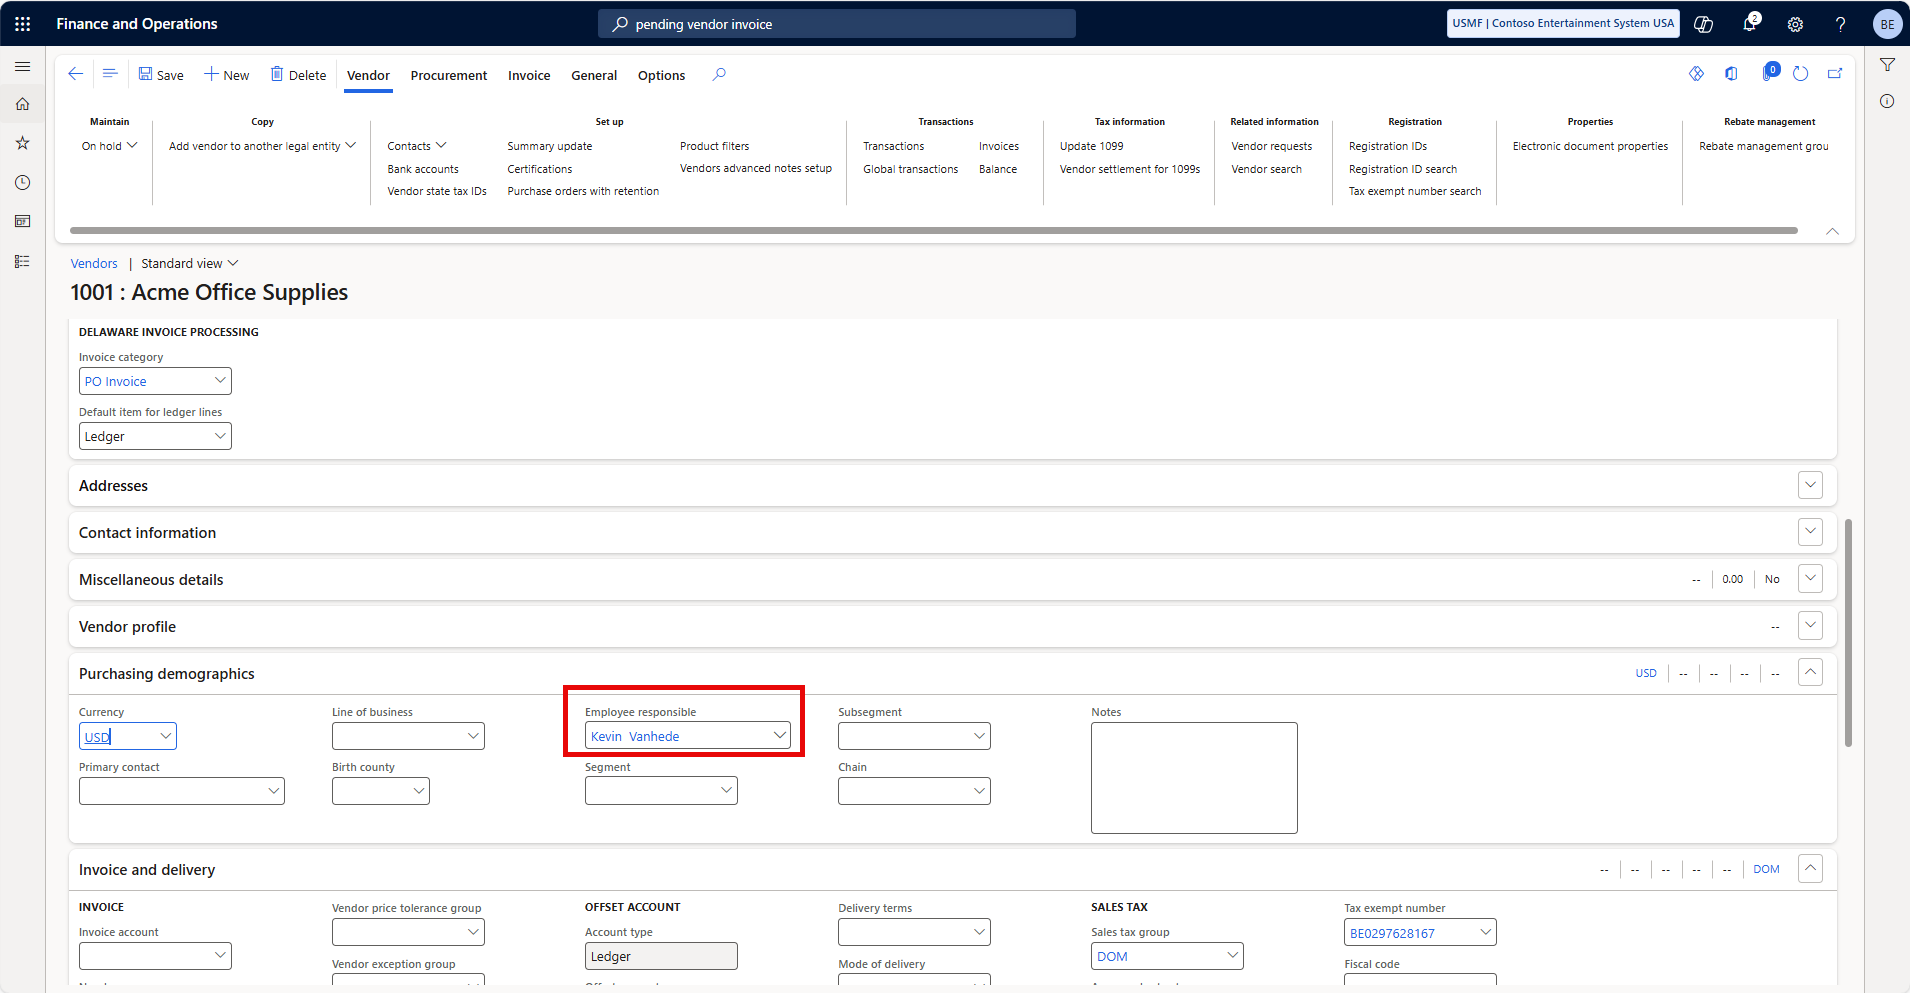Click the back arrow icon
Viewport: 1910px width, 993px height.
[x=75, y=74]
